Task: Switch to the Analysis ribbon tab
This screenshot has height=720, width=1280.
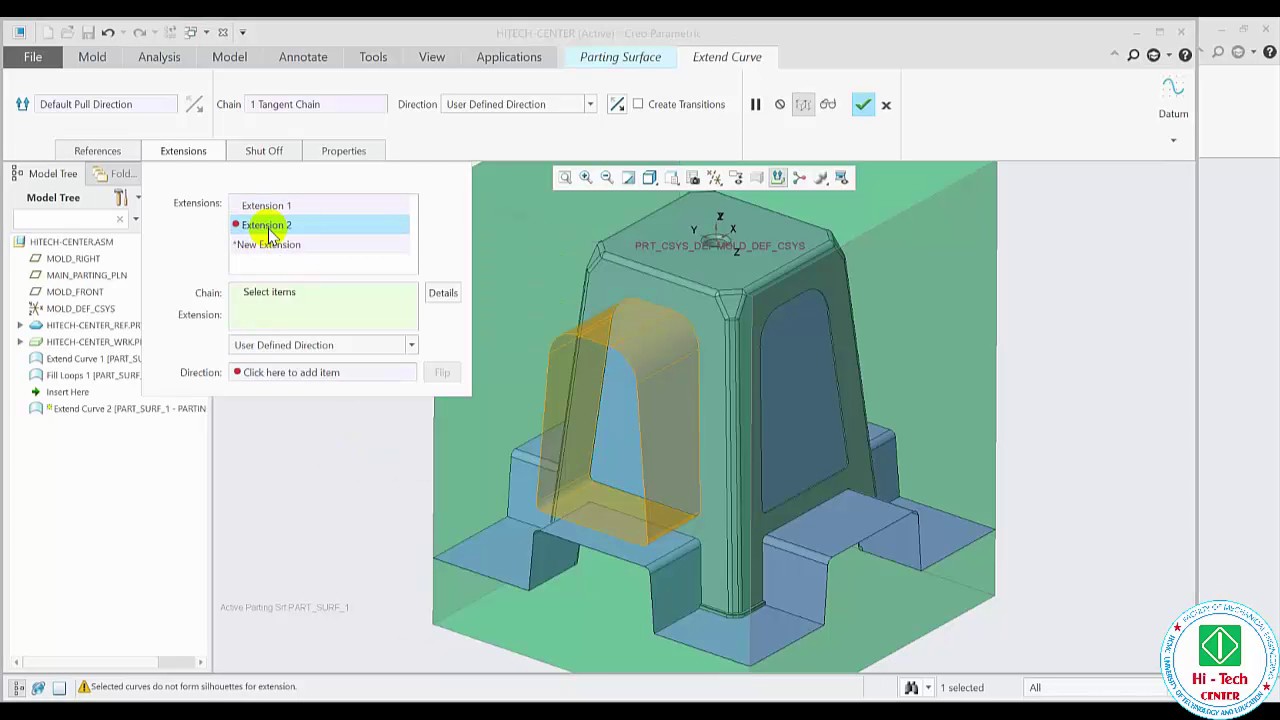Action: click(159, 57)
